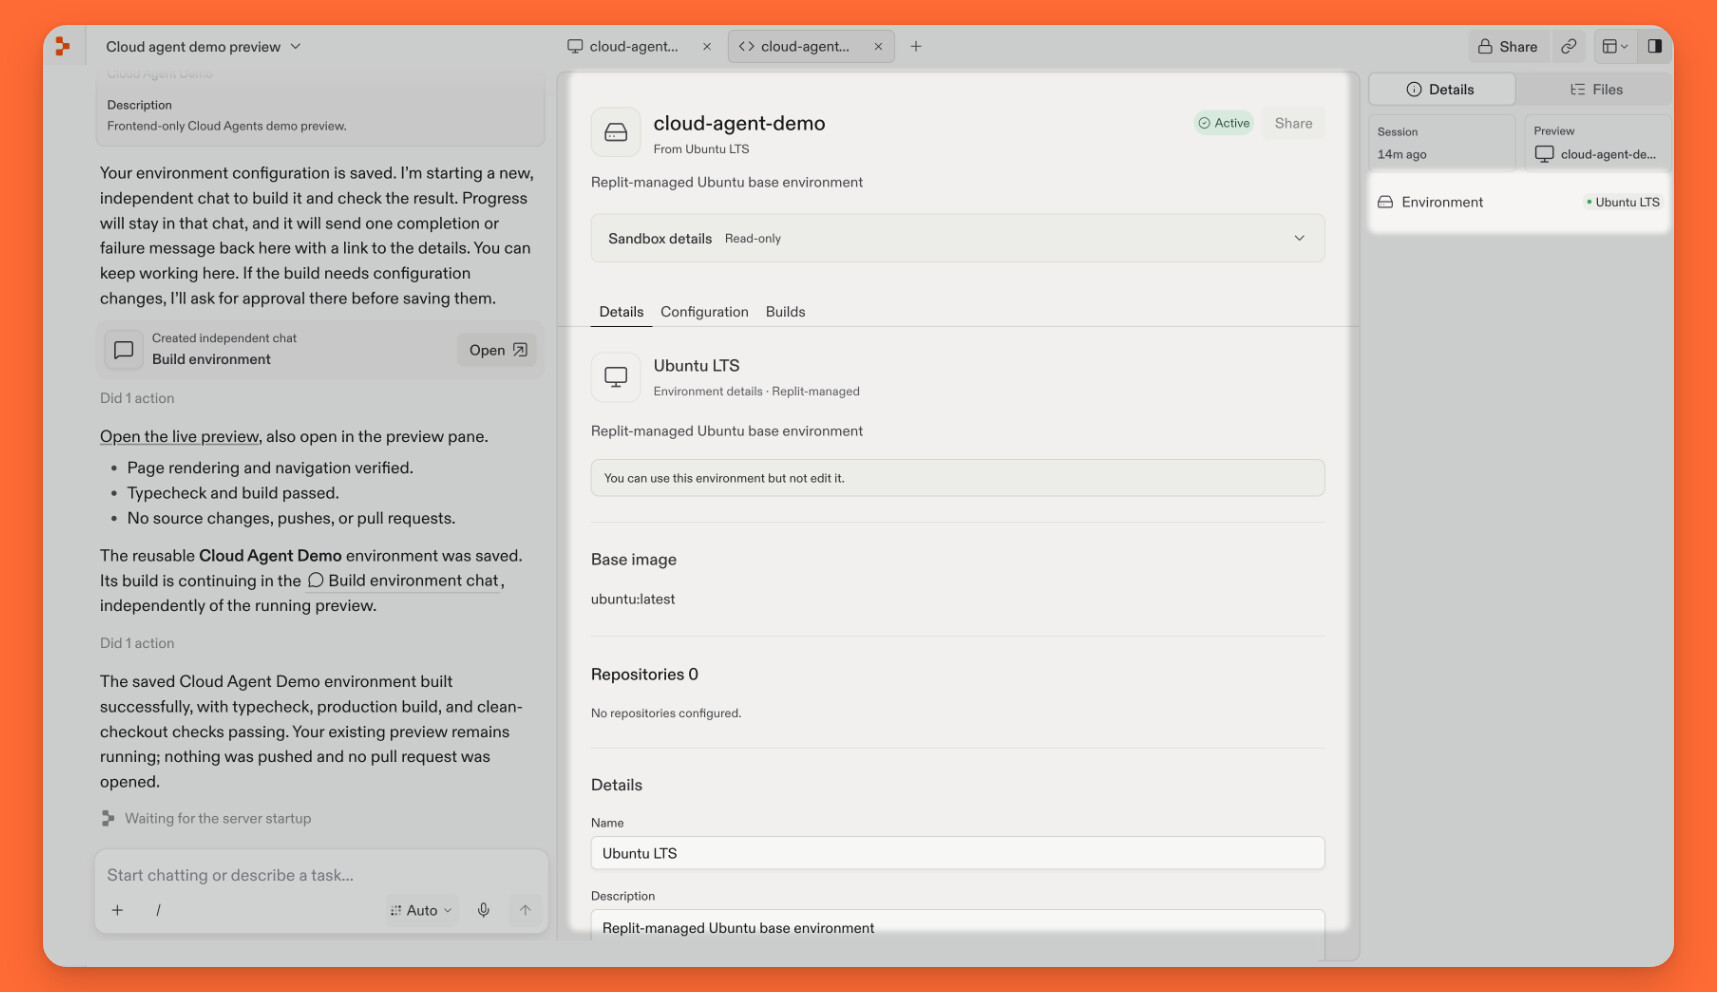Send message with up arrow button
The image size is (1717, 992).
pyautogui.click(x=525, y=910)
